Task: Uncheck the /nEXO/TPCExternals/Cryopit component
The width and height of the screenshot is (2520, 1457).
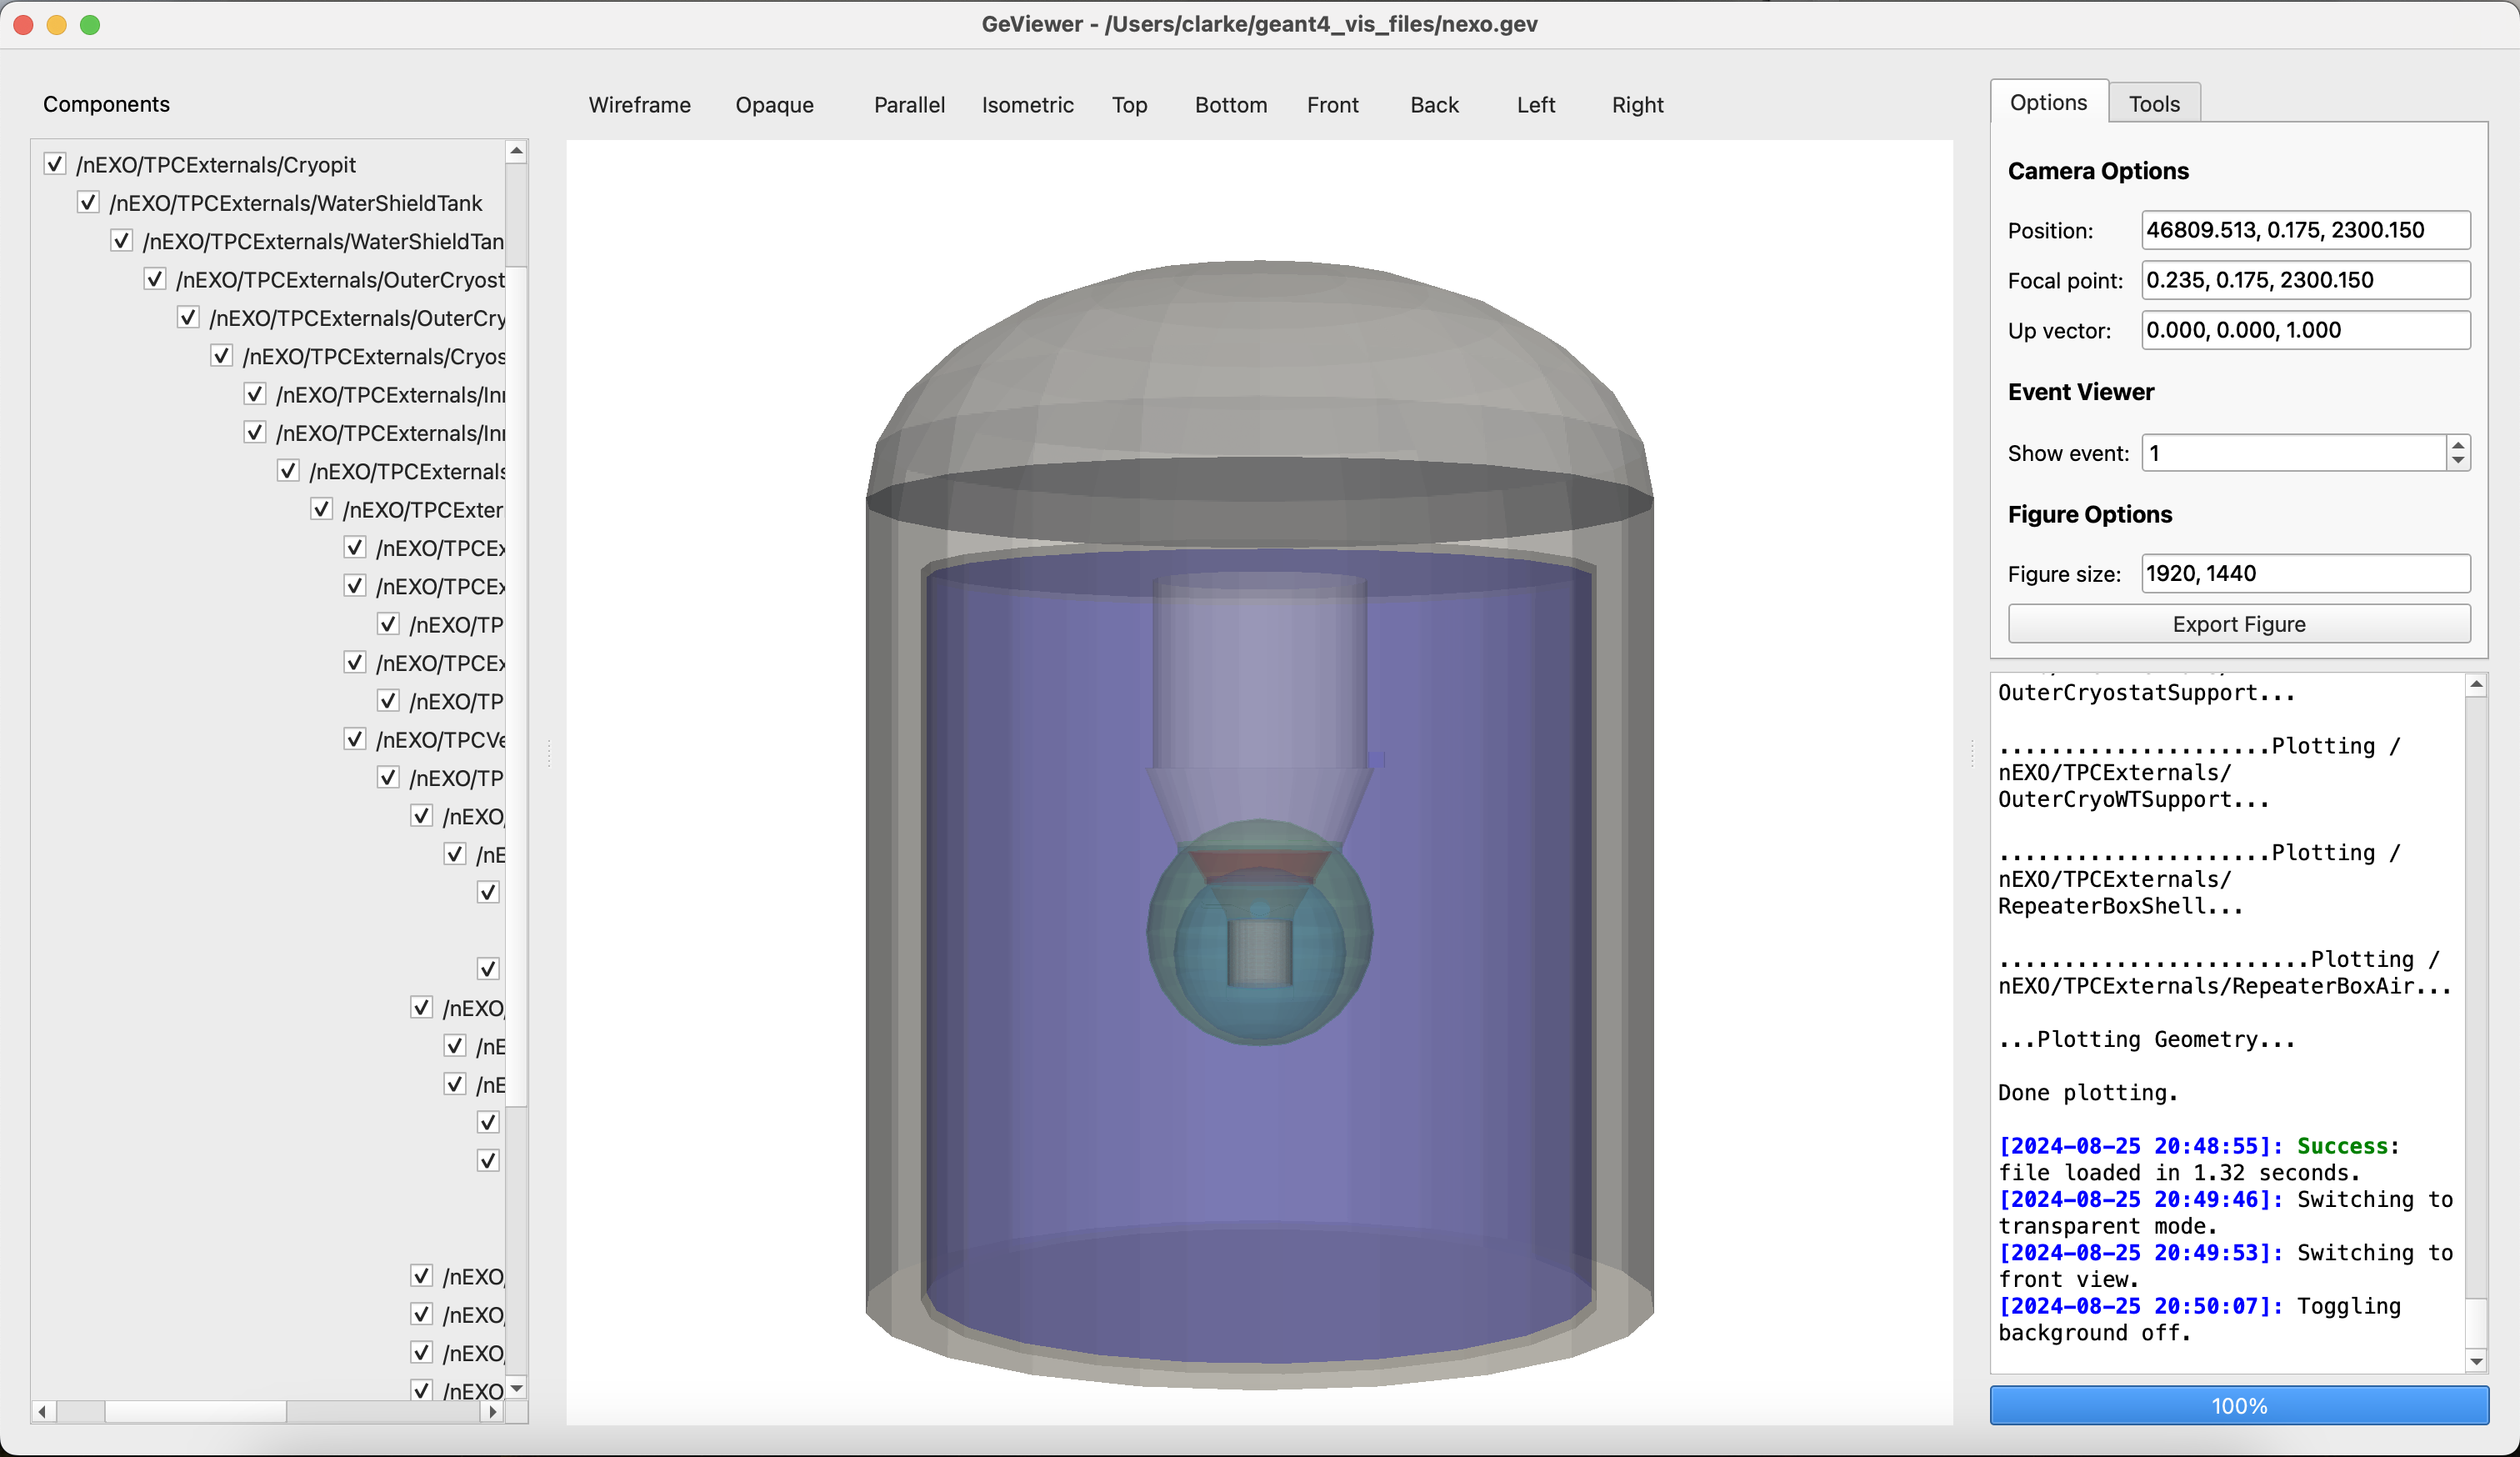Action: pyautogui.click(x=55, y=164)
